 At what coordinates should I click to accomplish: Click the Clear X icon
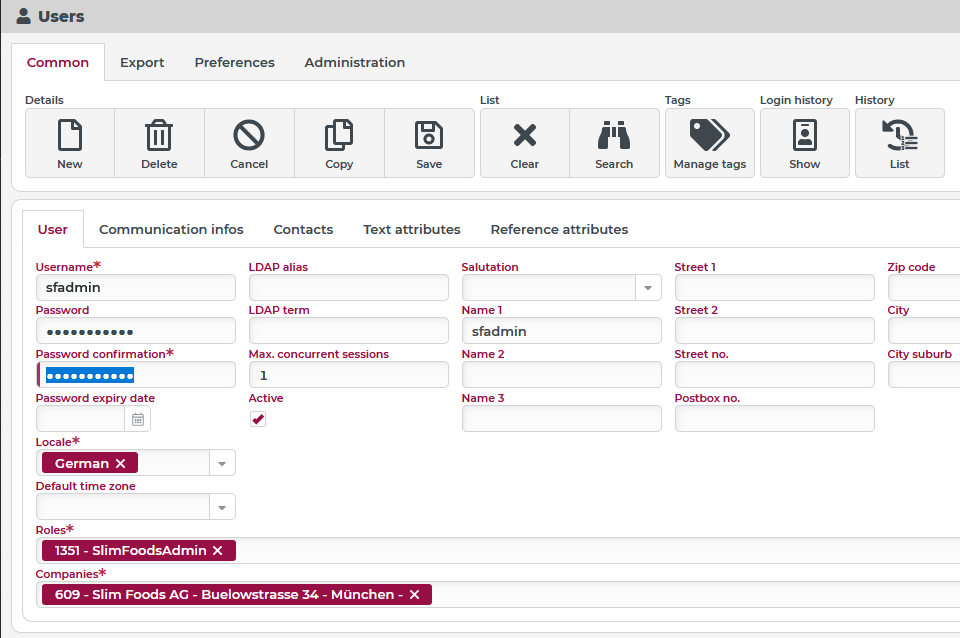pos(525,135)
